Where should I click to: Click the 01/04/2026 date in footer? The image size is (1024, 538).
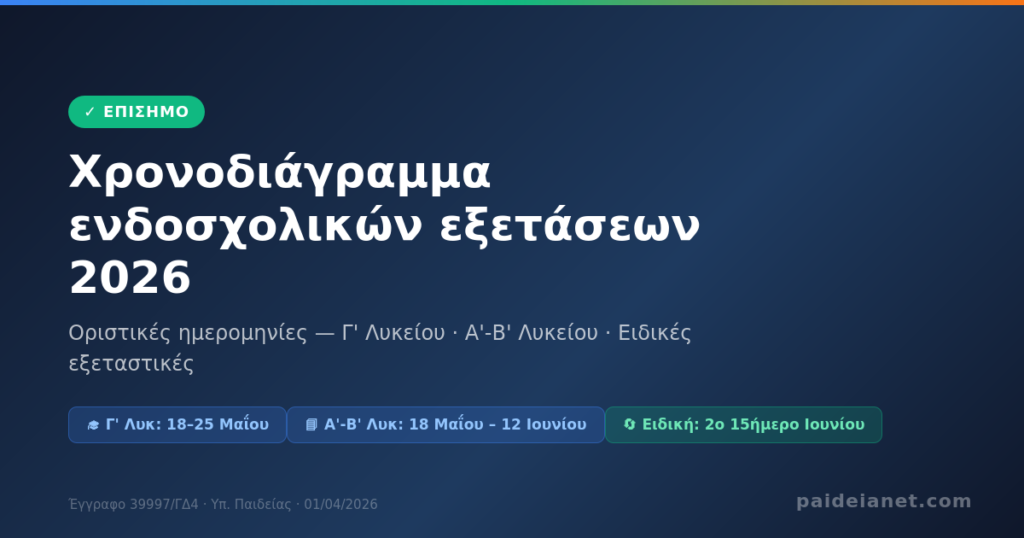[x=341, y=505]
